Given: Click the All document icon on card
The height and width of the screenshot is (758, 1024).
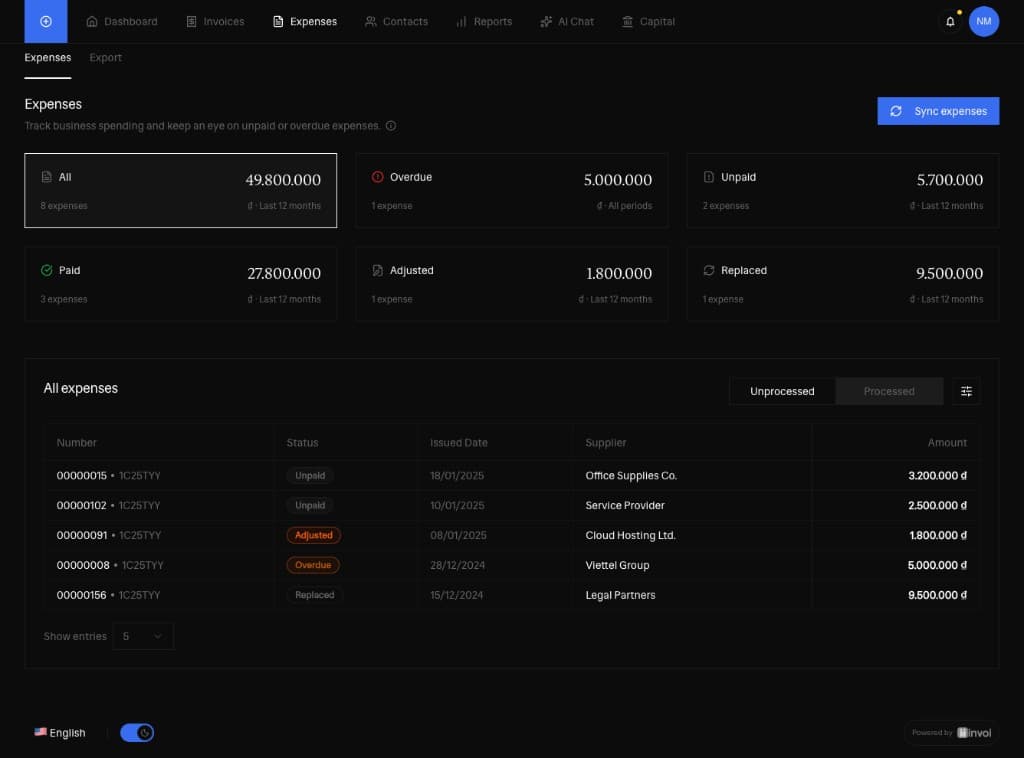Looking at the screenshot, I should coord(46,177).
